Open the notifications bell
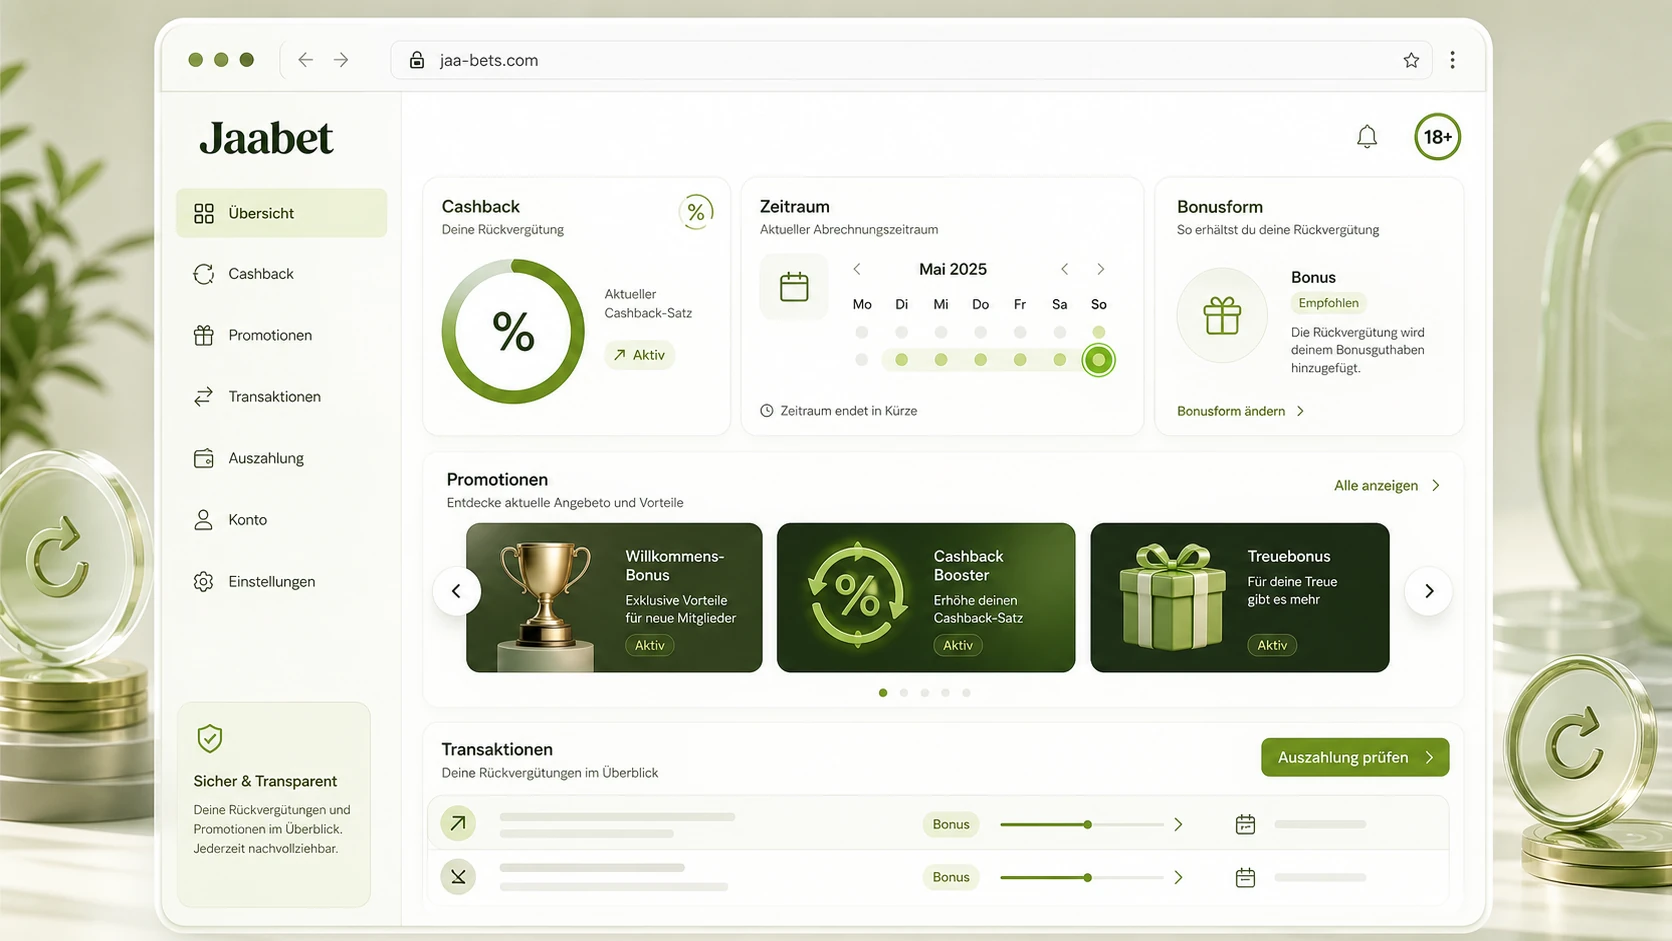1672x941 pixels. [x=1367, y=137]
